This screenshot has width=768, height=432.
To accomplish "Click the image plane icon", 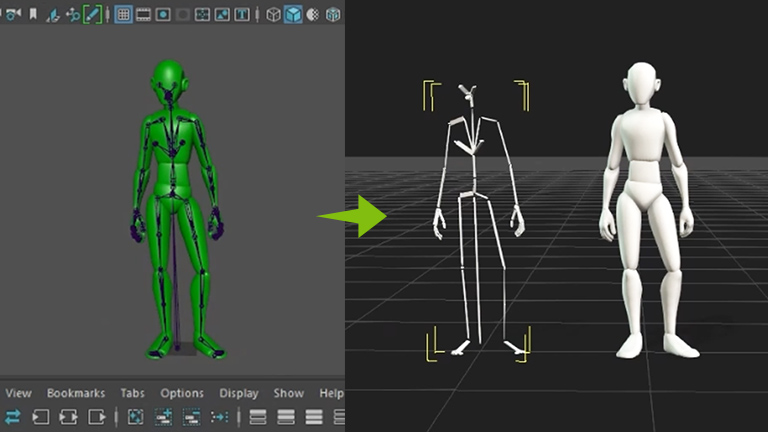I will [54, 14].
